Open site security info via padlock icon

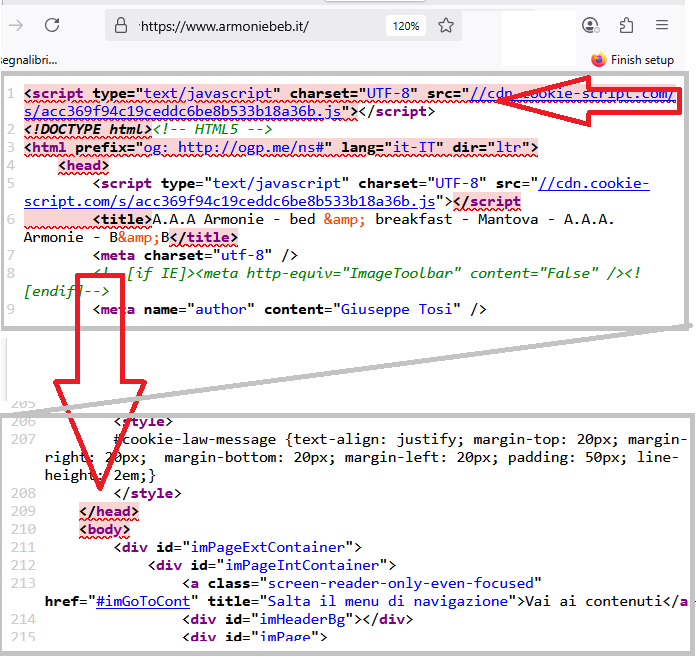pos(121,25)
